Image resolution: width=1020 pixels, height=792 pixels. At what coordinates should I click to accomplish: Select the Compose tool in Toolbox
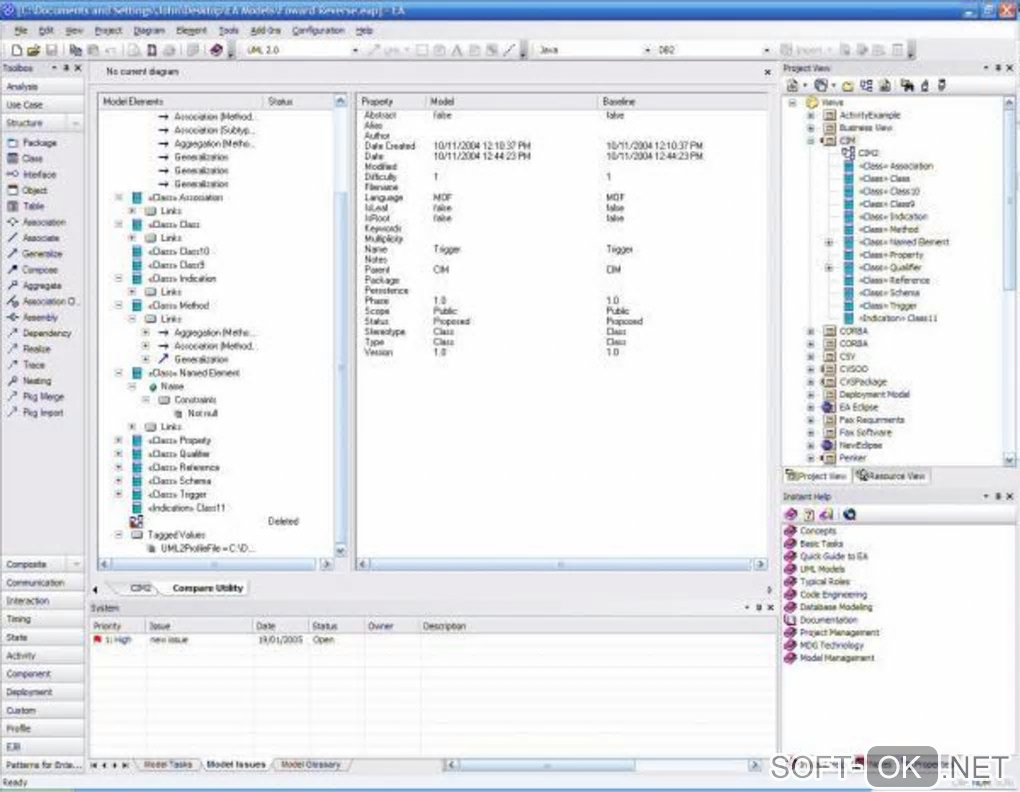coord(40,269)
